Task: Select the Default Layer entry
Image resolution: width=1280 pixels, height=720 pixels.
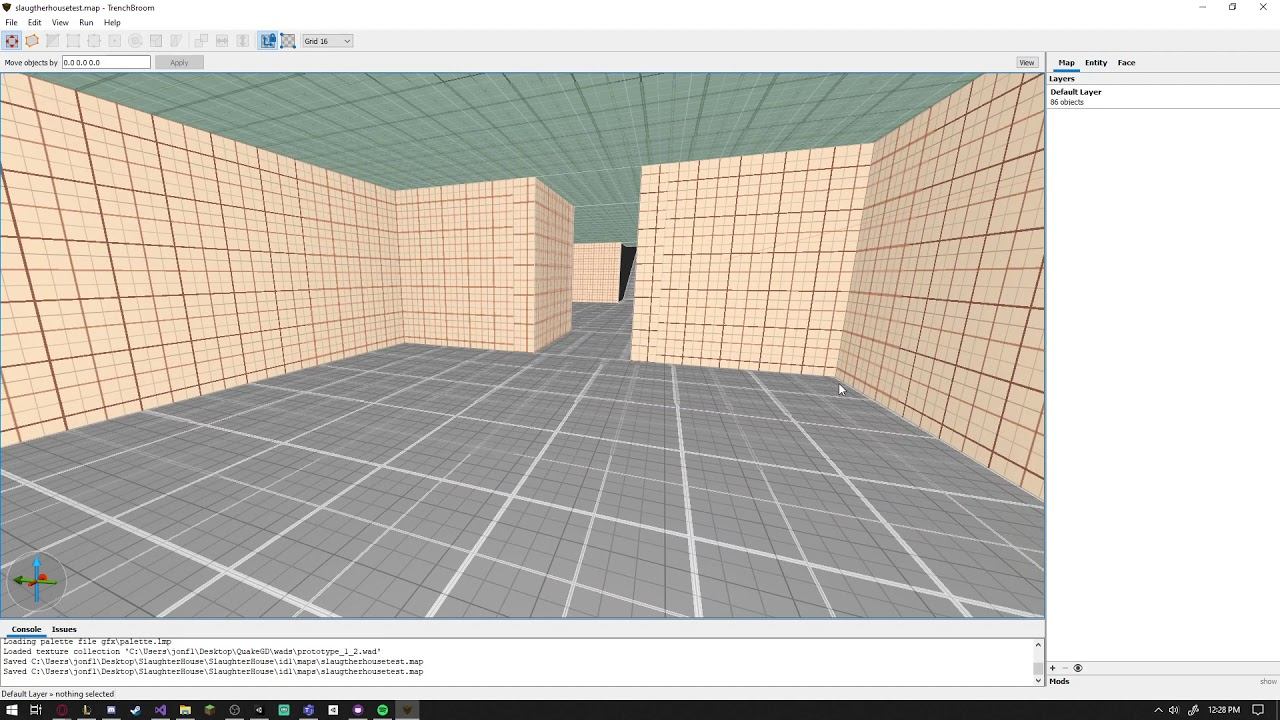Action: pos(1164,96)
